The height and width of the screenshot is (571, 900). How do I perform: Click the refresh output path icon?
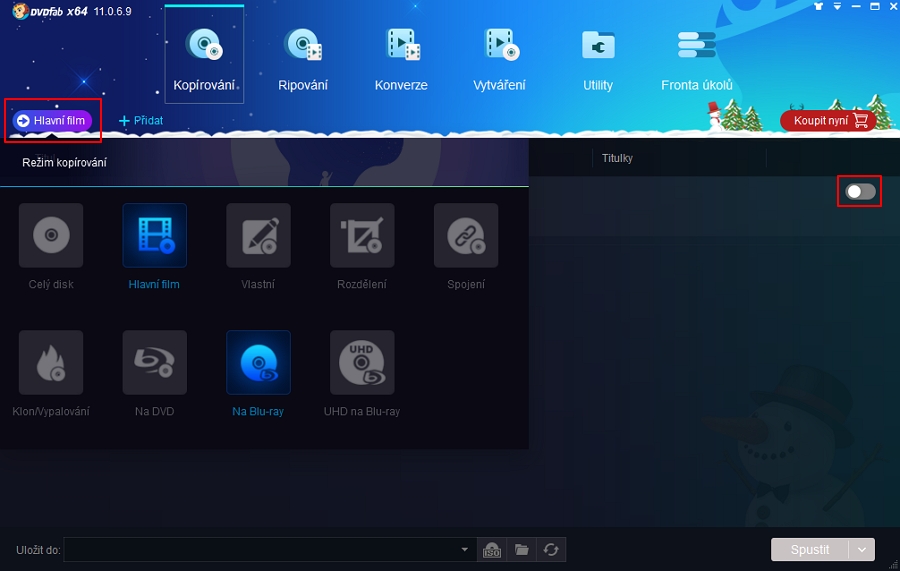click(x=551, y=550)
